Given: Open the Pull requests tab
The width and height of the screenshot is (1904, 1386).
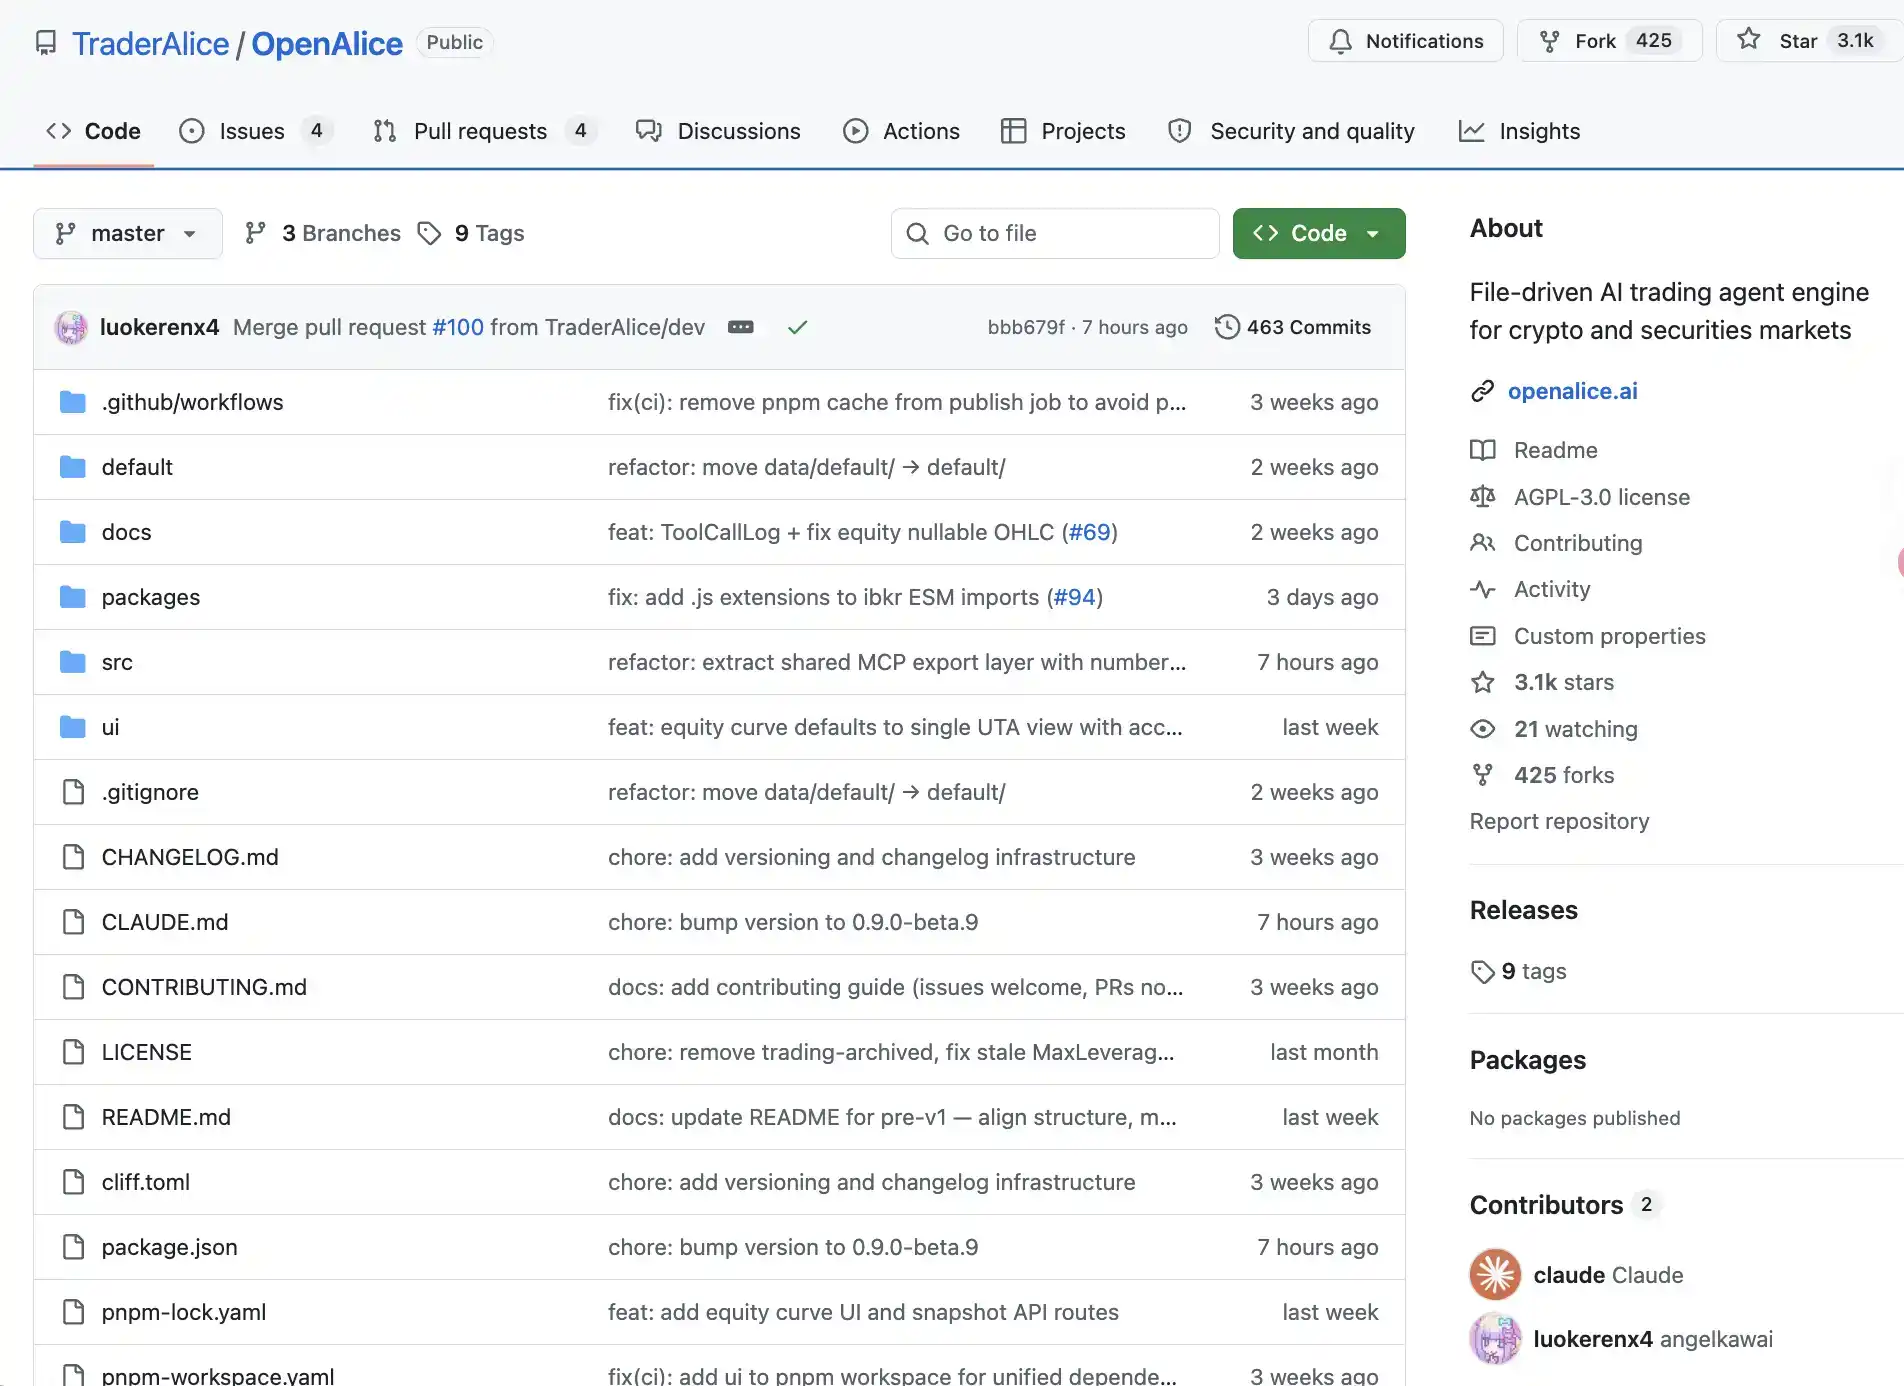Looking at the screenshot, I should click(480, 131).
